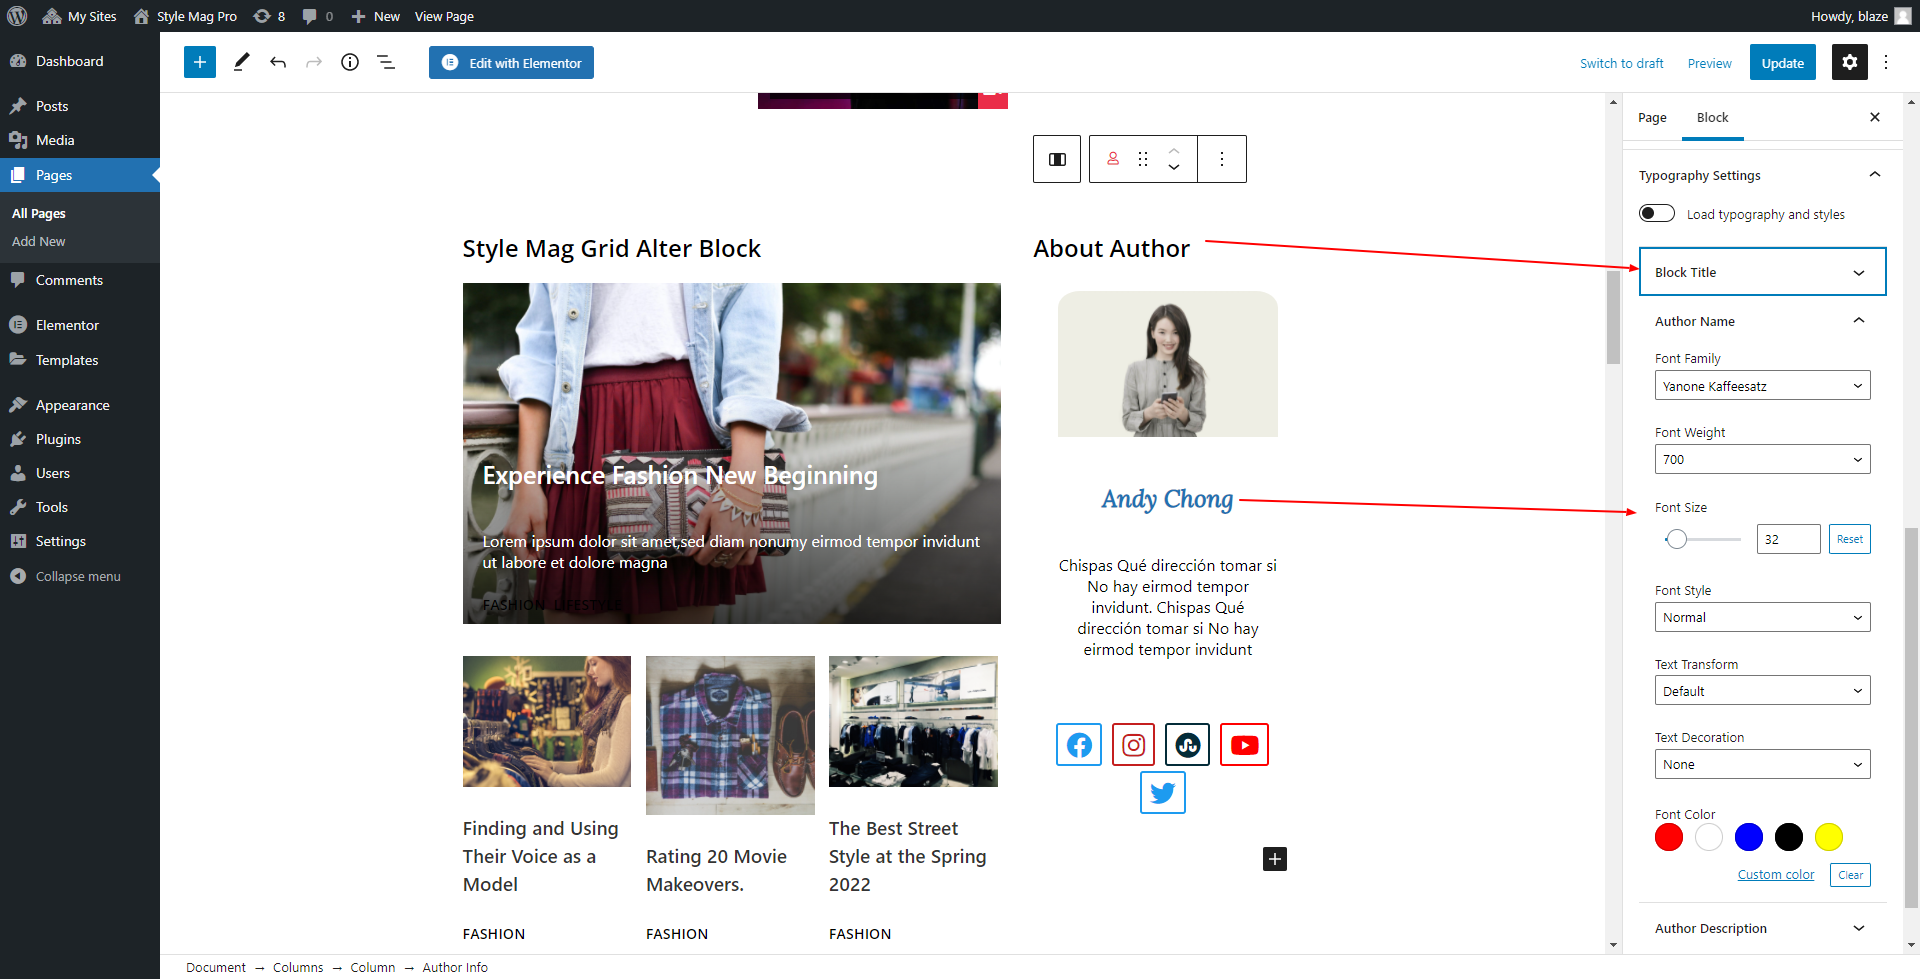Open the list view outline icon
This screenshot has height=979, width=1920.
[386, 62]
